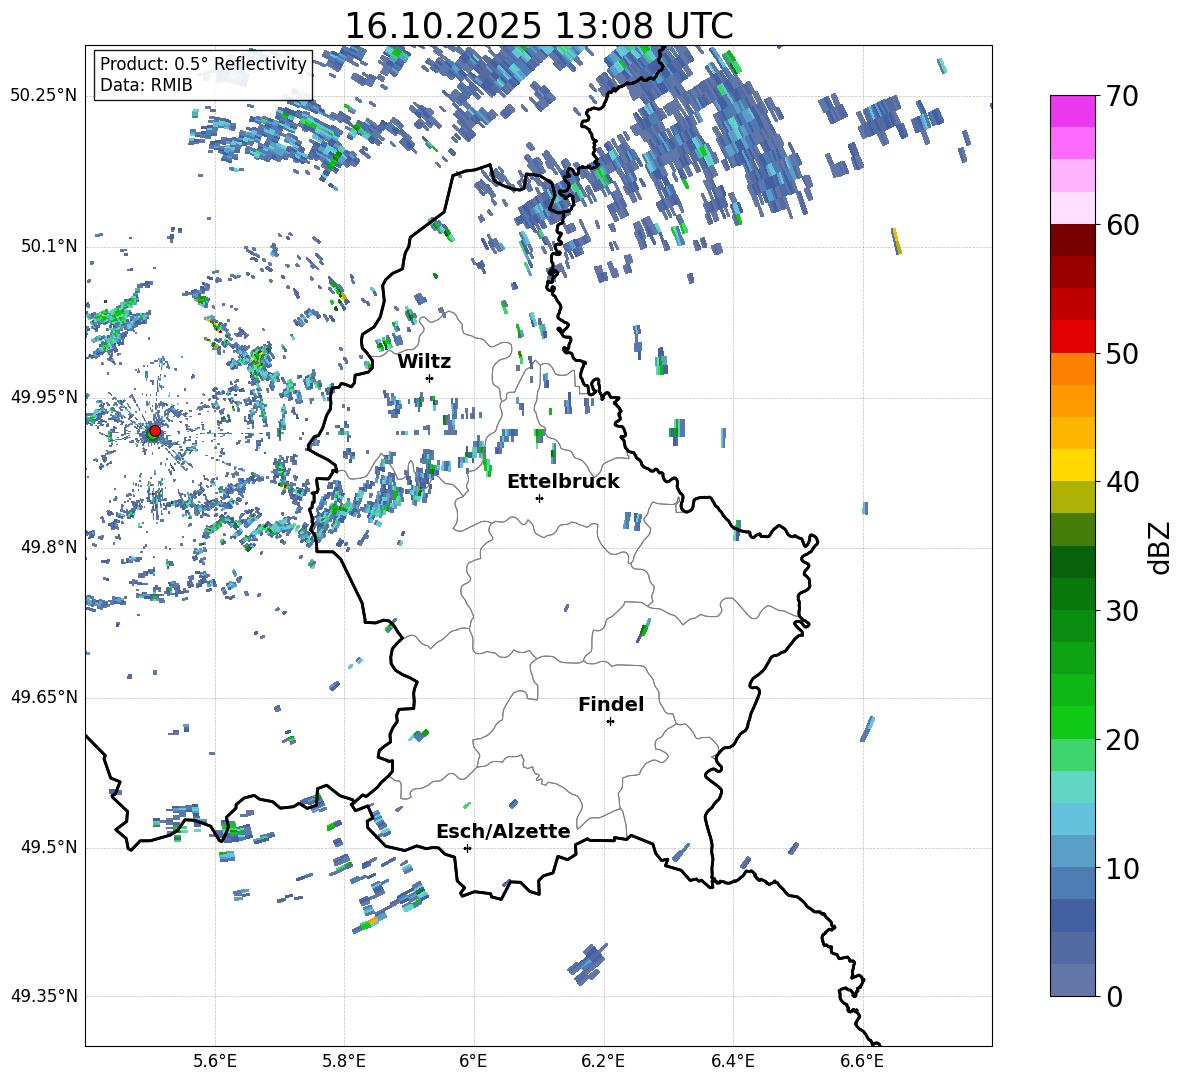Viewport: 1184px width, 1081px height.
Task: Click the 50.25°N latitude label
Action: tap(43, 96)
